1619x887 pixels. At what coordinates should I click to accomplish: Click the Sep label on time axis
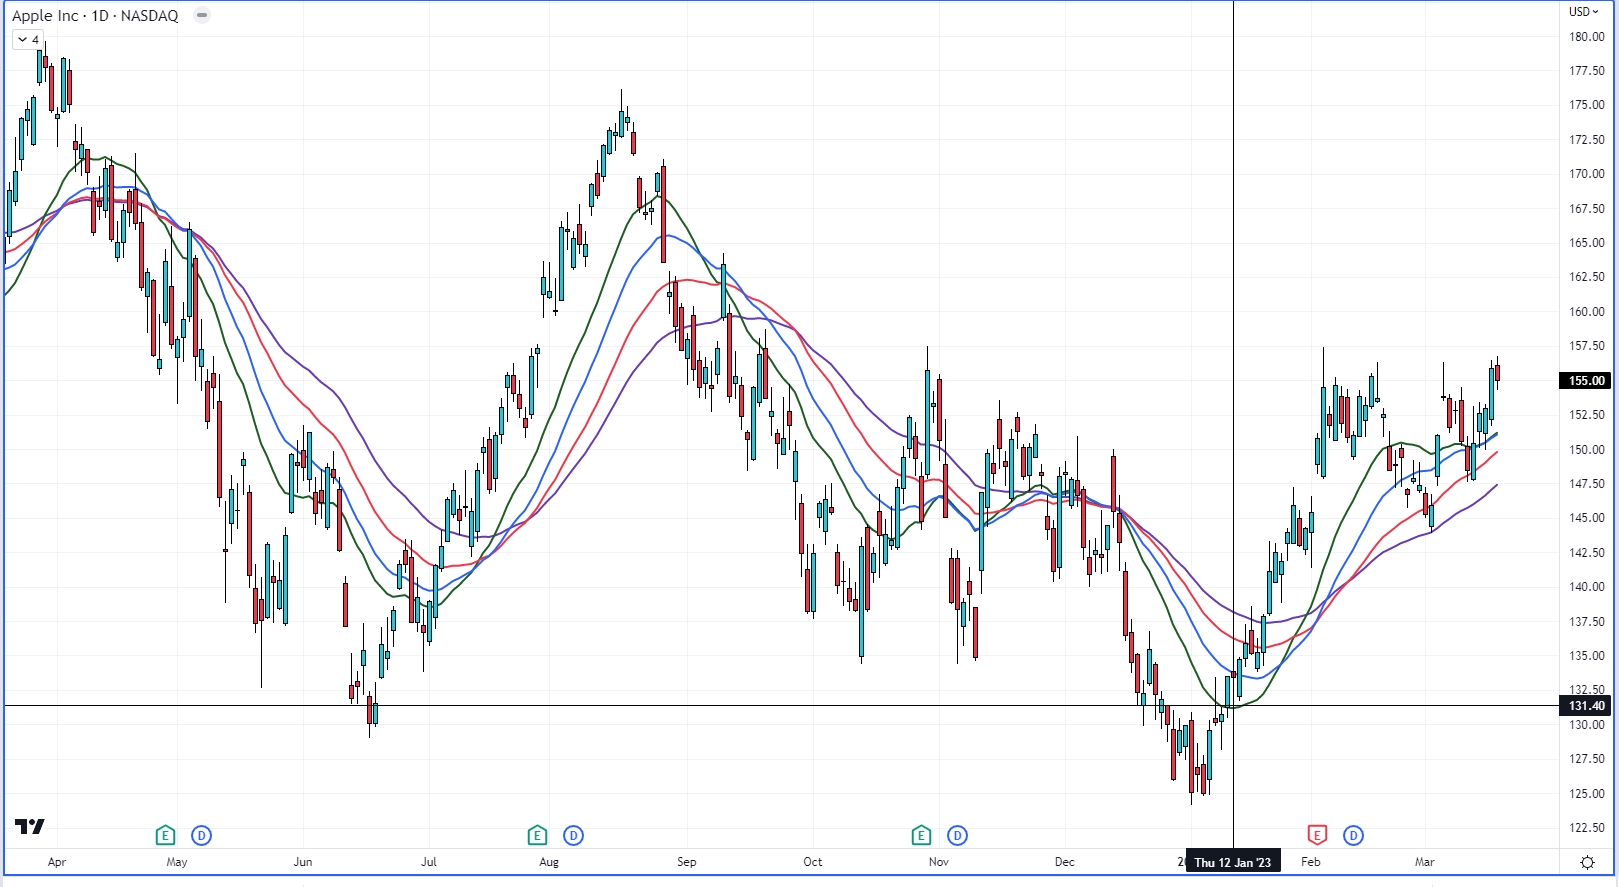pyautogui.click(x=687, y=862)
